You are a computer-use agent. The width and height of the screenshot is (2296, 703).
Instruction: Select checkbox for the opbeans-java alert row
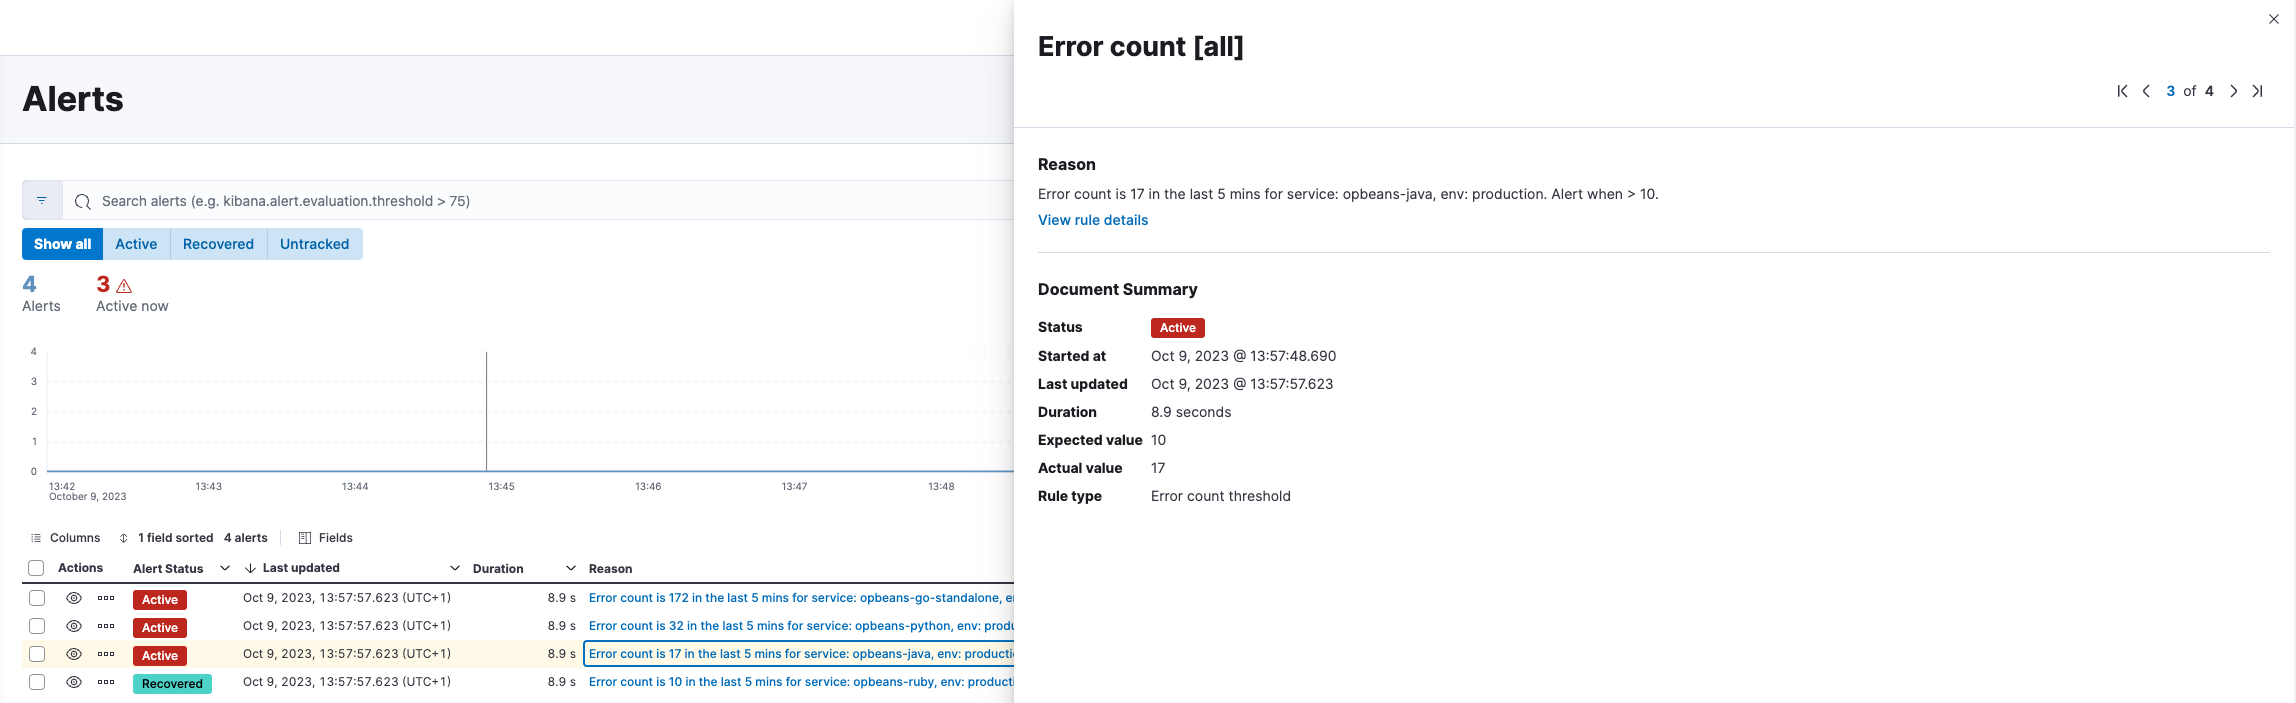tap(37, 654)
